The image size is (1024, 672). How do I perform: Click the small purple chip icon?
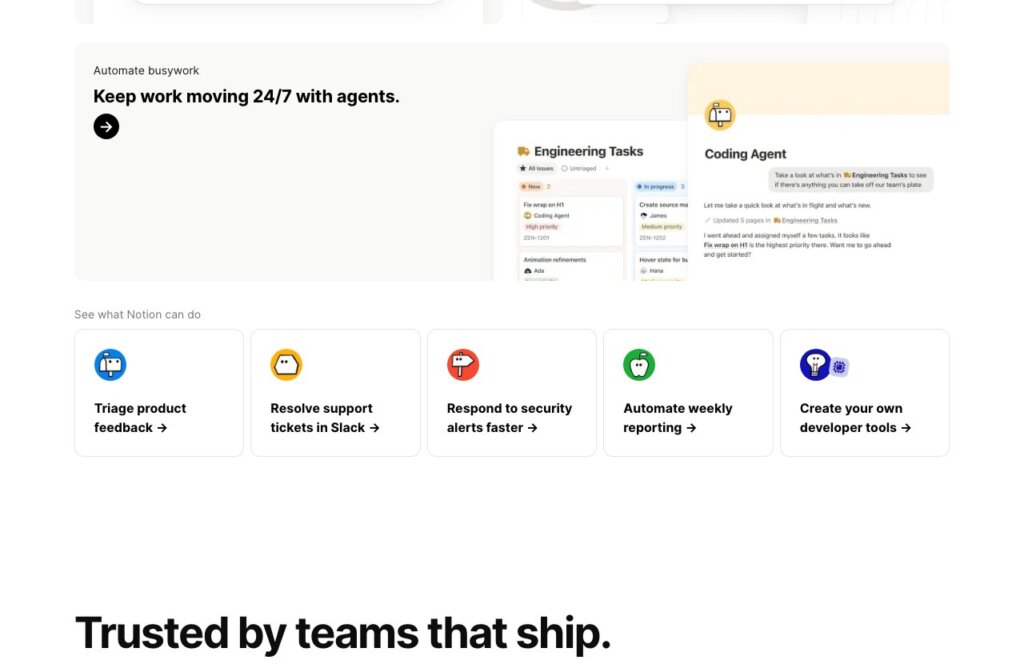(x=839, y=367)
